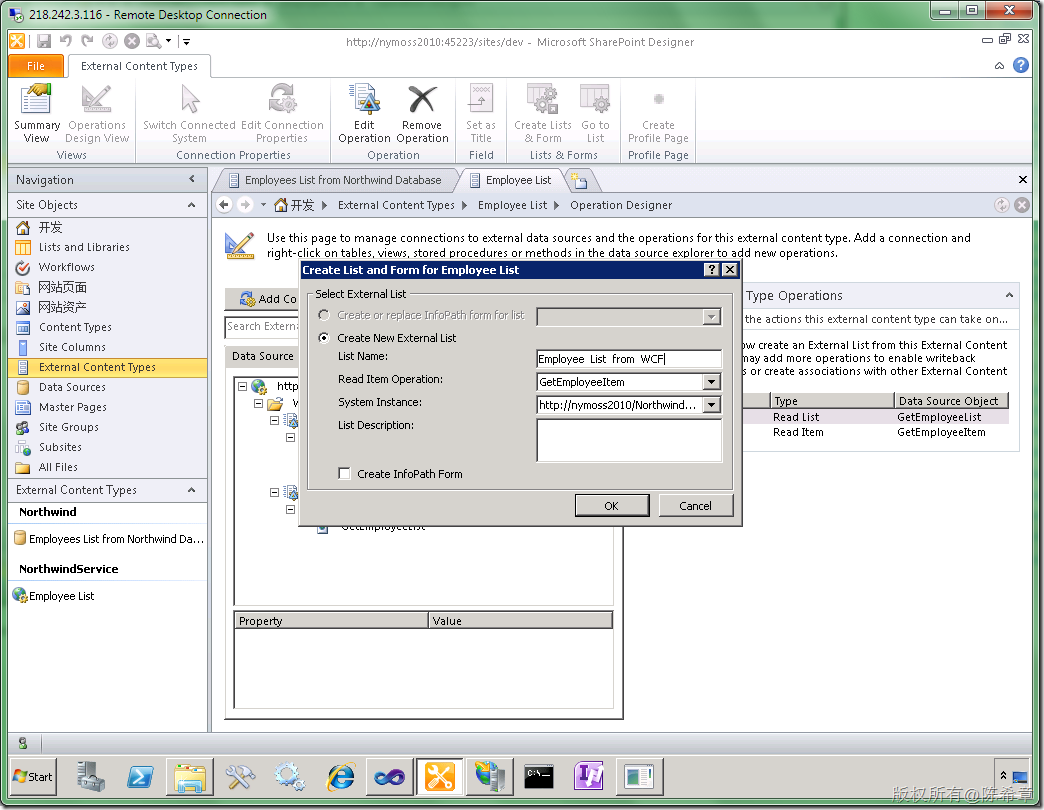Select the Read List operation row

(x=876, y=417)
